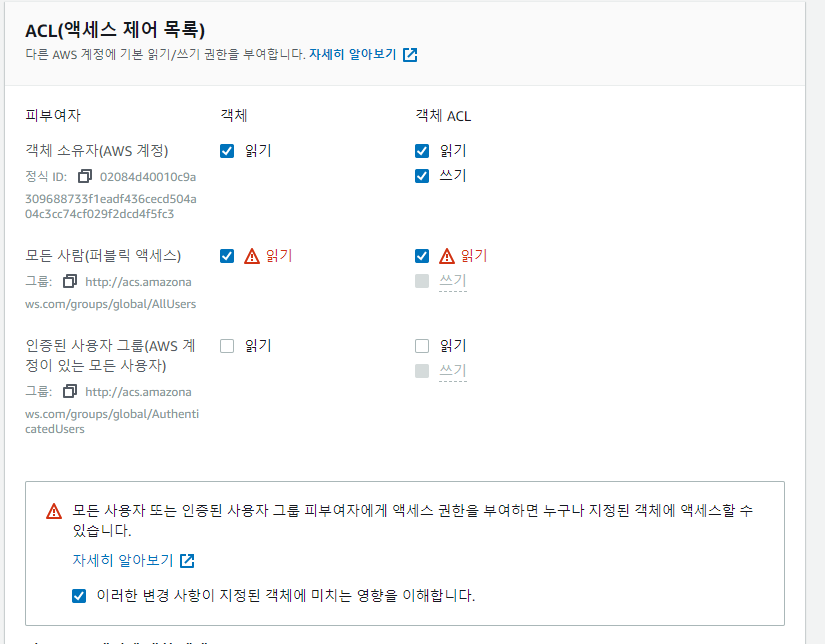Uncheck public access ACL 읽기 checkbox
This screenshot has width=825, height=644.
[422, 256]
